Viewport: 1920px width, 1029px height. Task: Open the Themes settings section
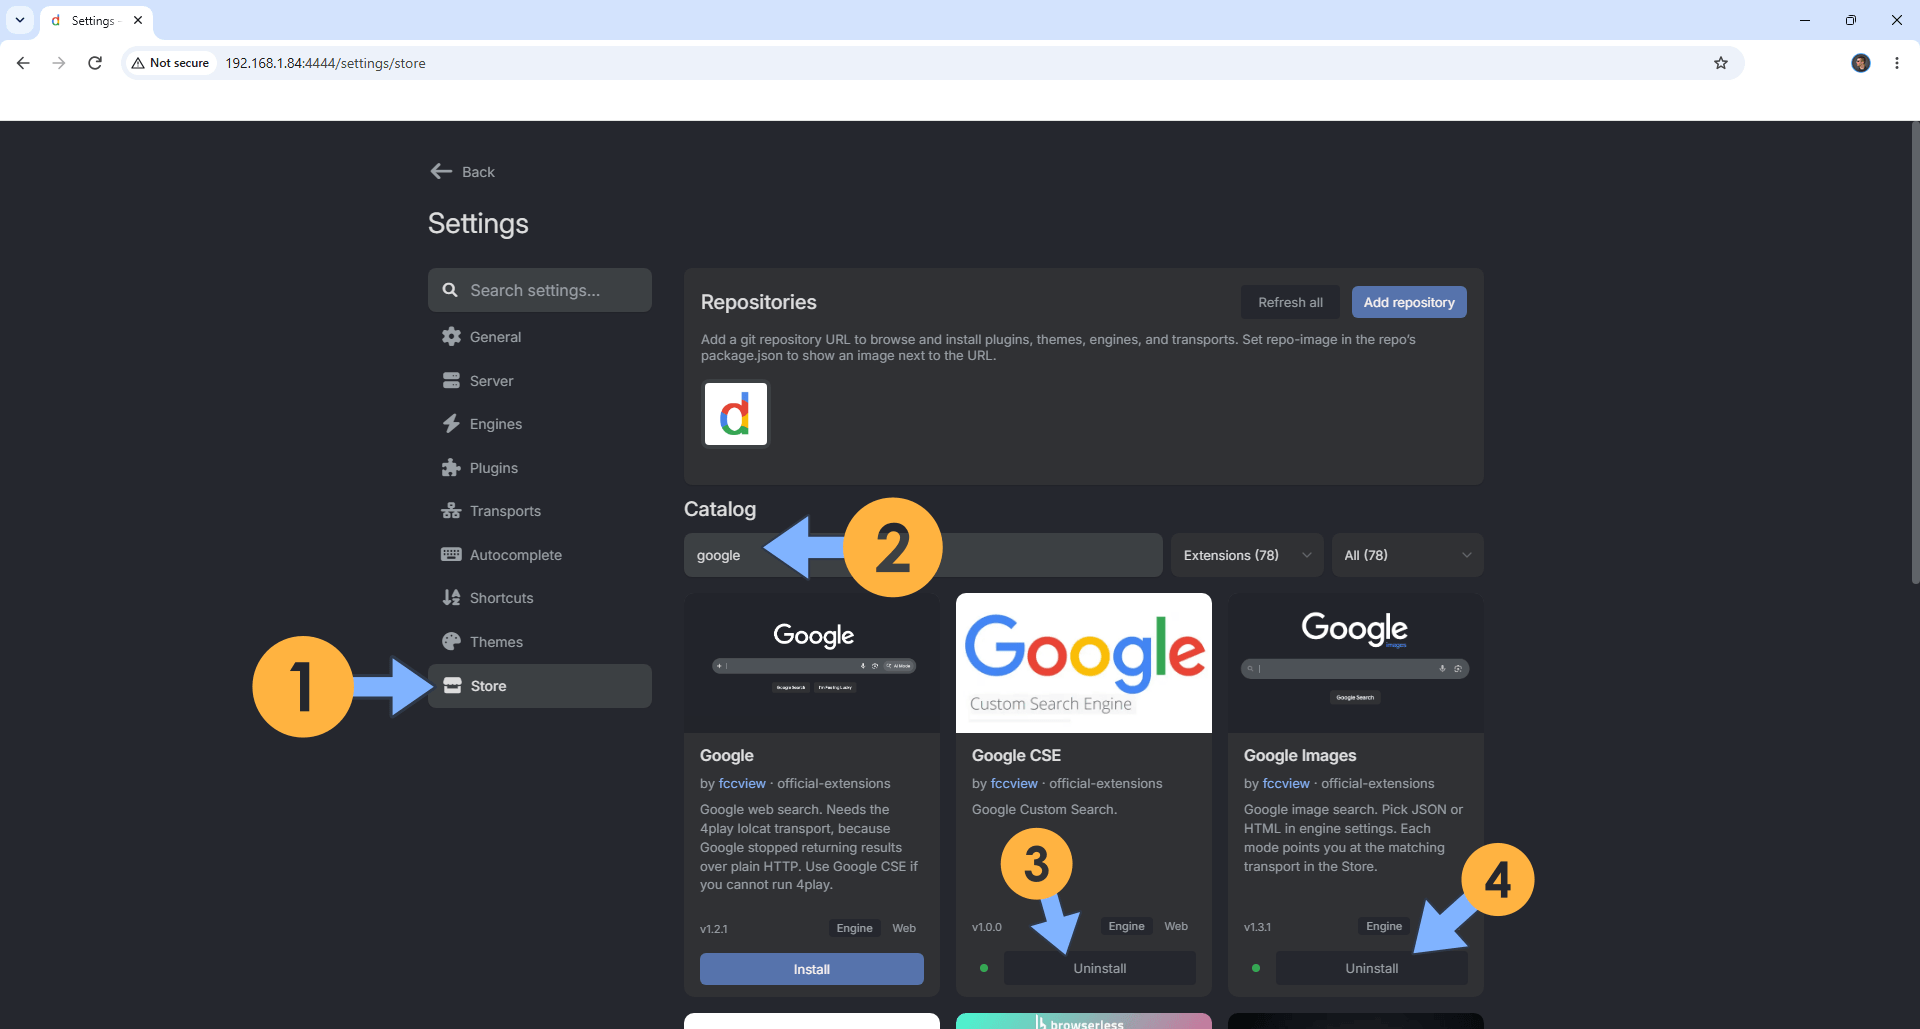(540, 642)
